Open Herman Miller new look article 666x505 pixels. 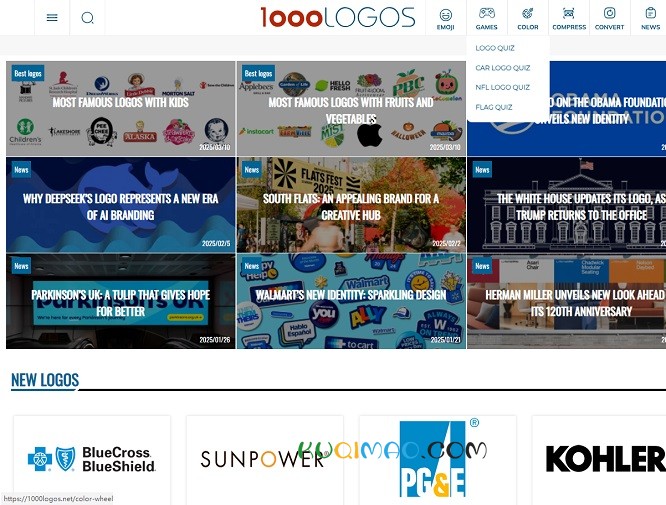coord(567,301)
